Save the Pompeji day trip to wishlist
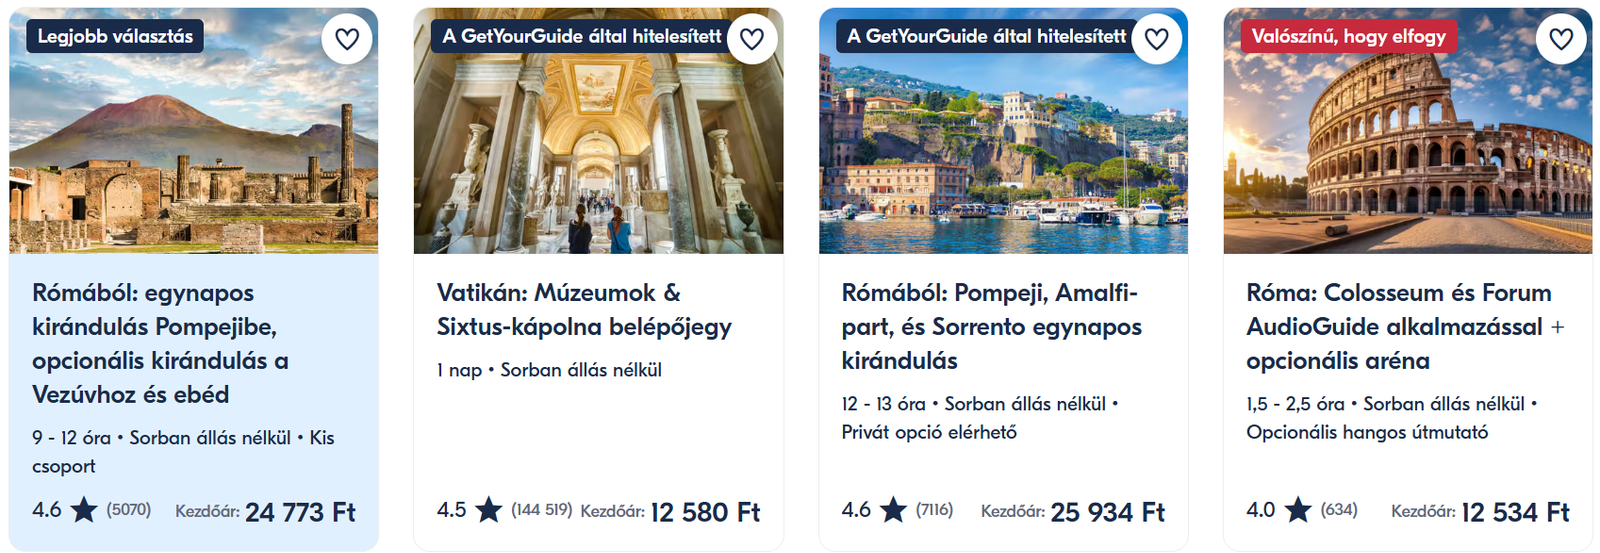Viewport: 1600px width, 553px height. pyautogui.click(x=347, y=39)
